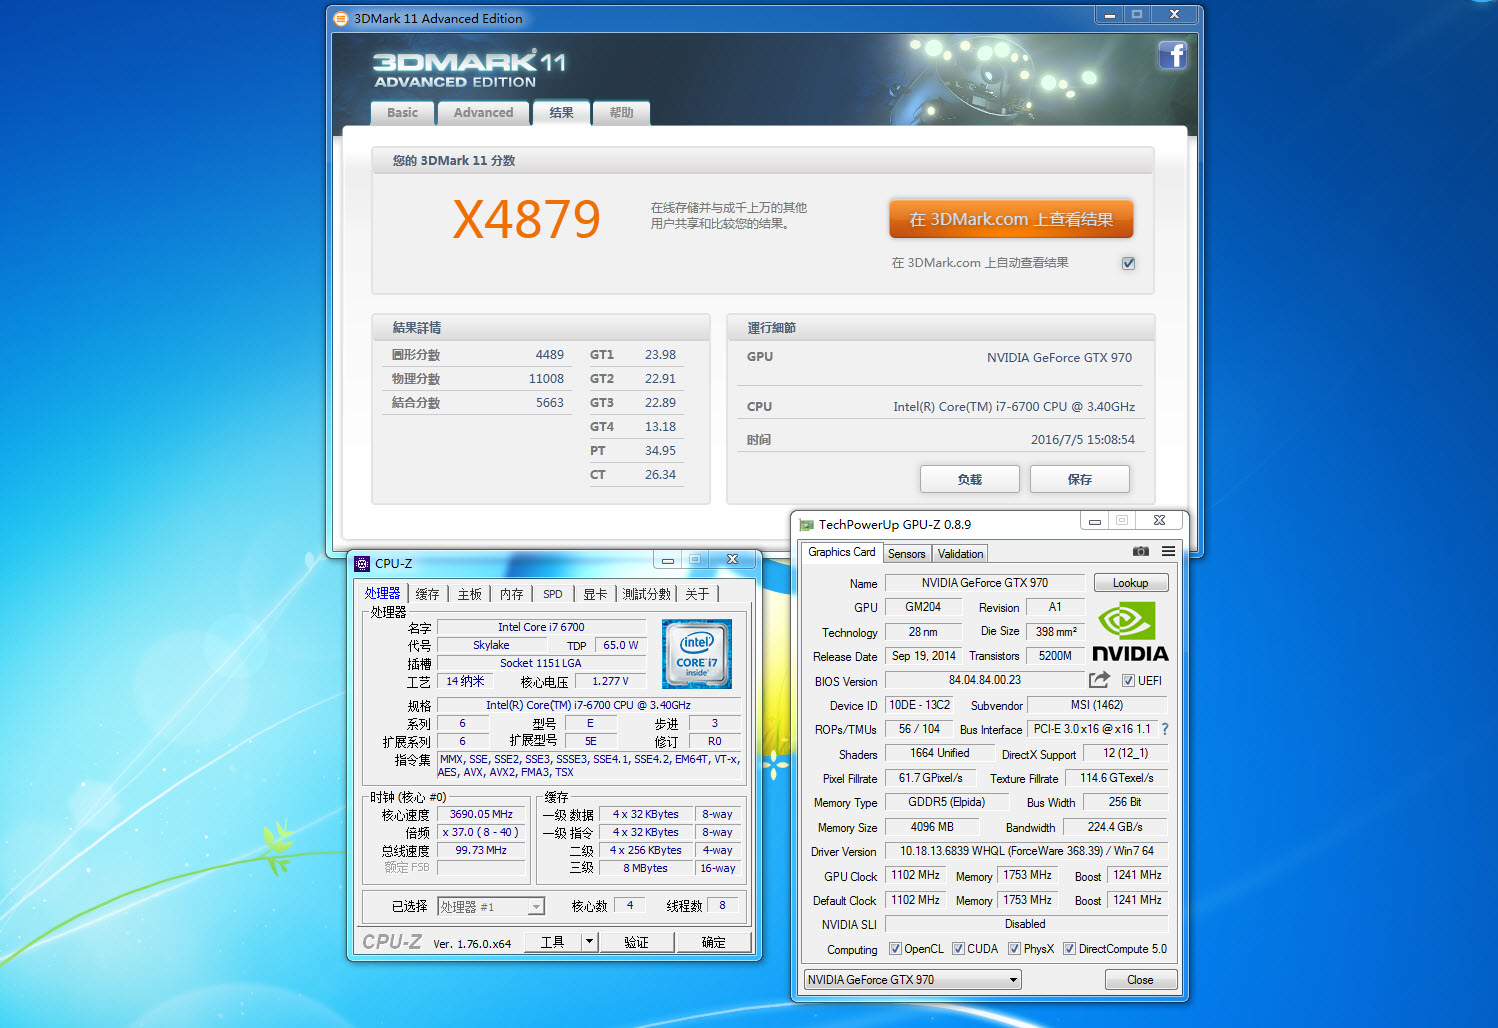
Task: Click the 时间 value 2016/7/5 15:08:54
Action: [1083, 439]
